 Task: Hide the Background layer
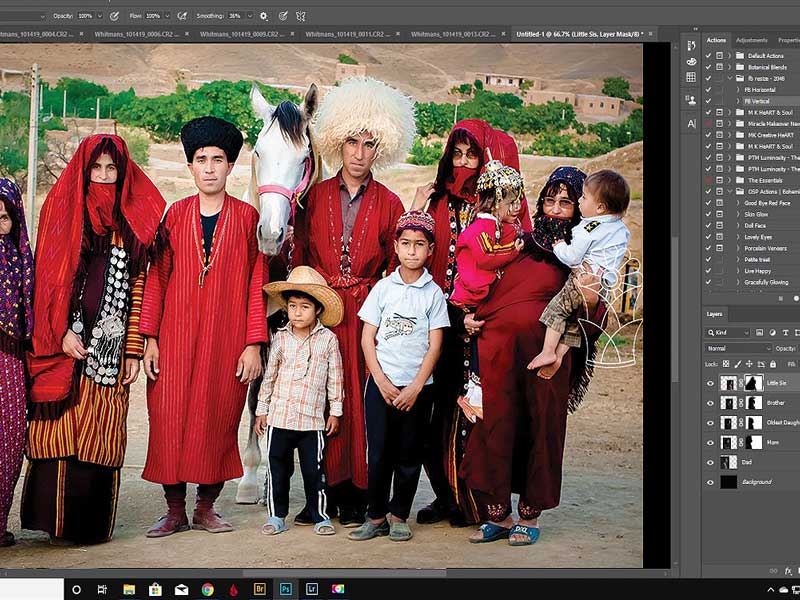pos(711,481)
